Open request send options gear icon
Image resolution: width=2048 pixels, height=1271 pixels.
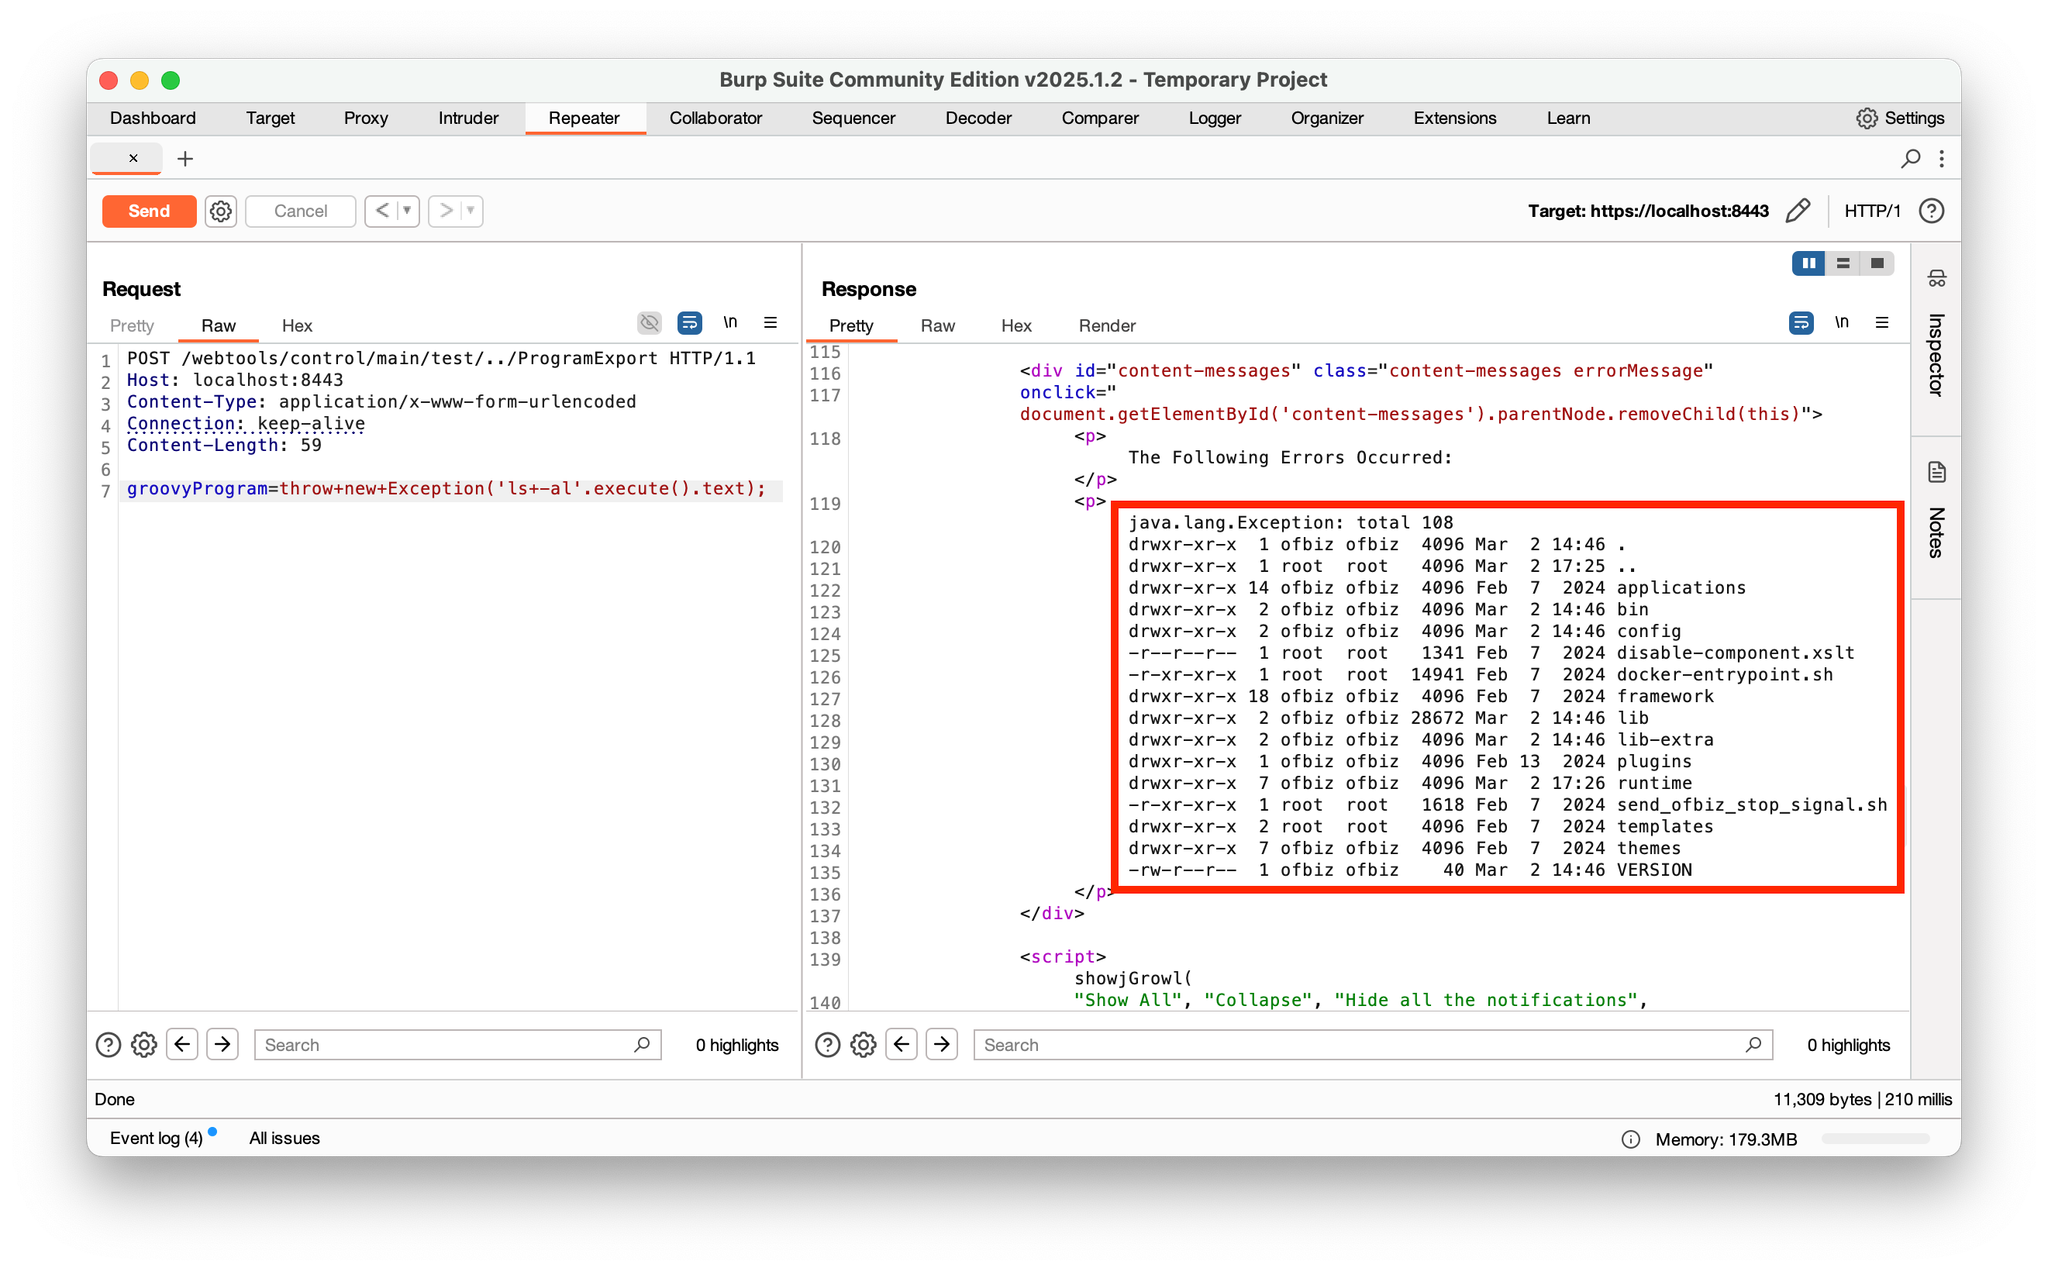click(221, 211)
